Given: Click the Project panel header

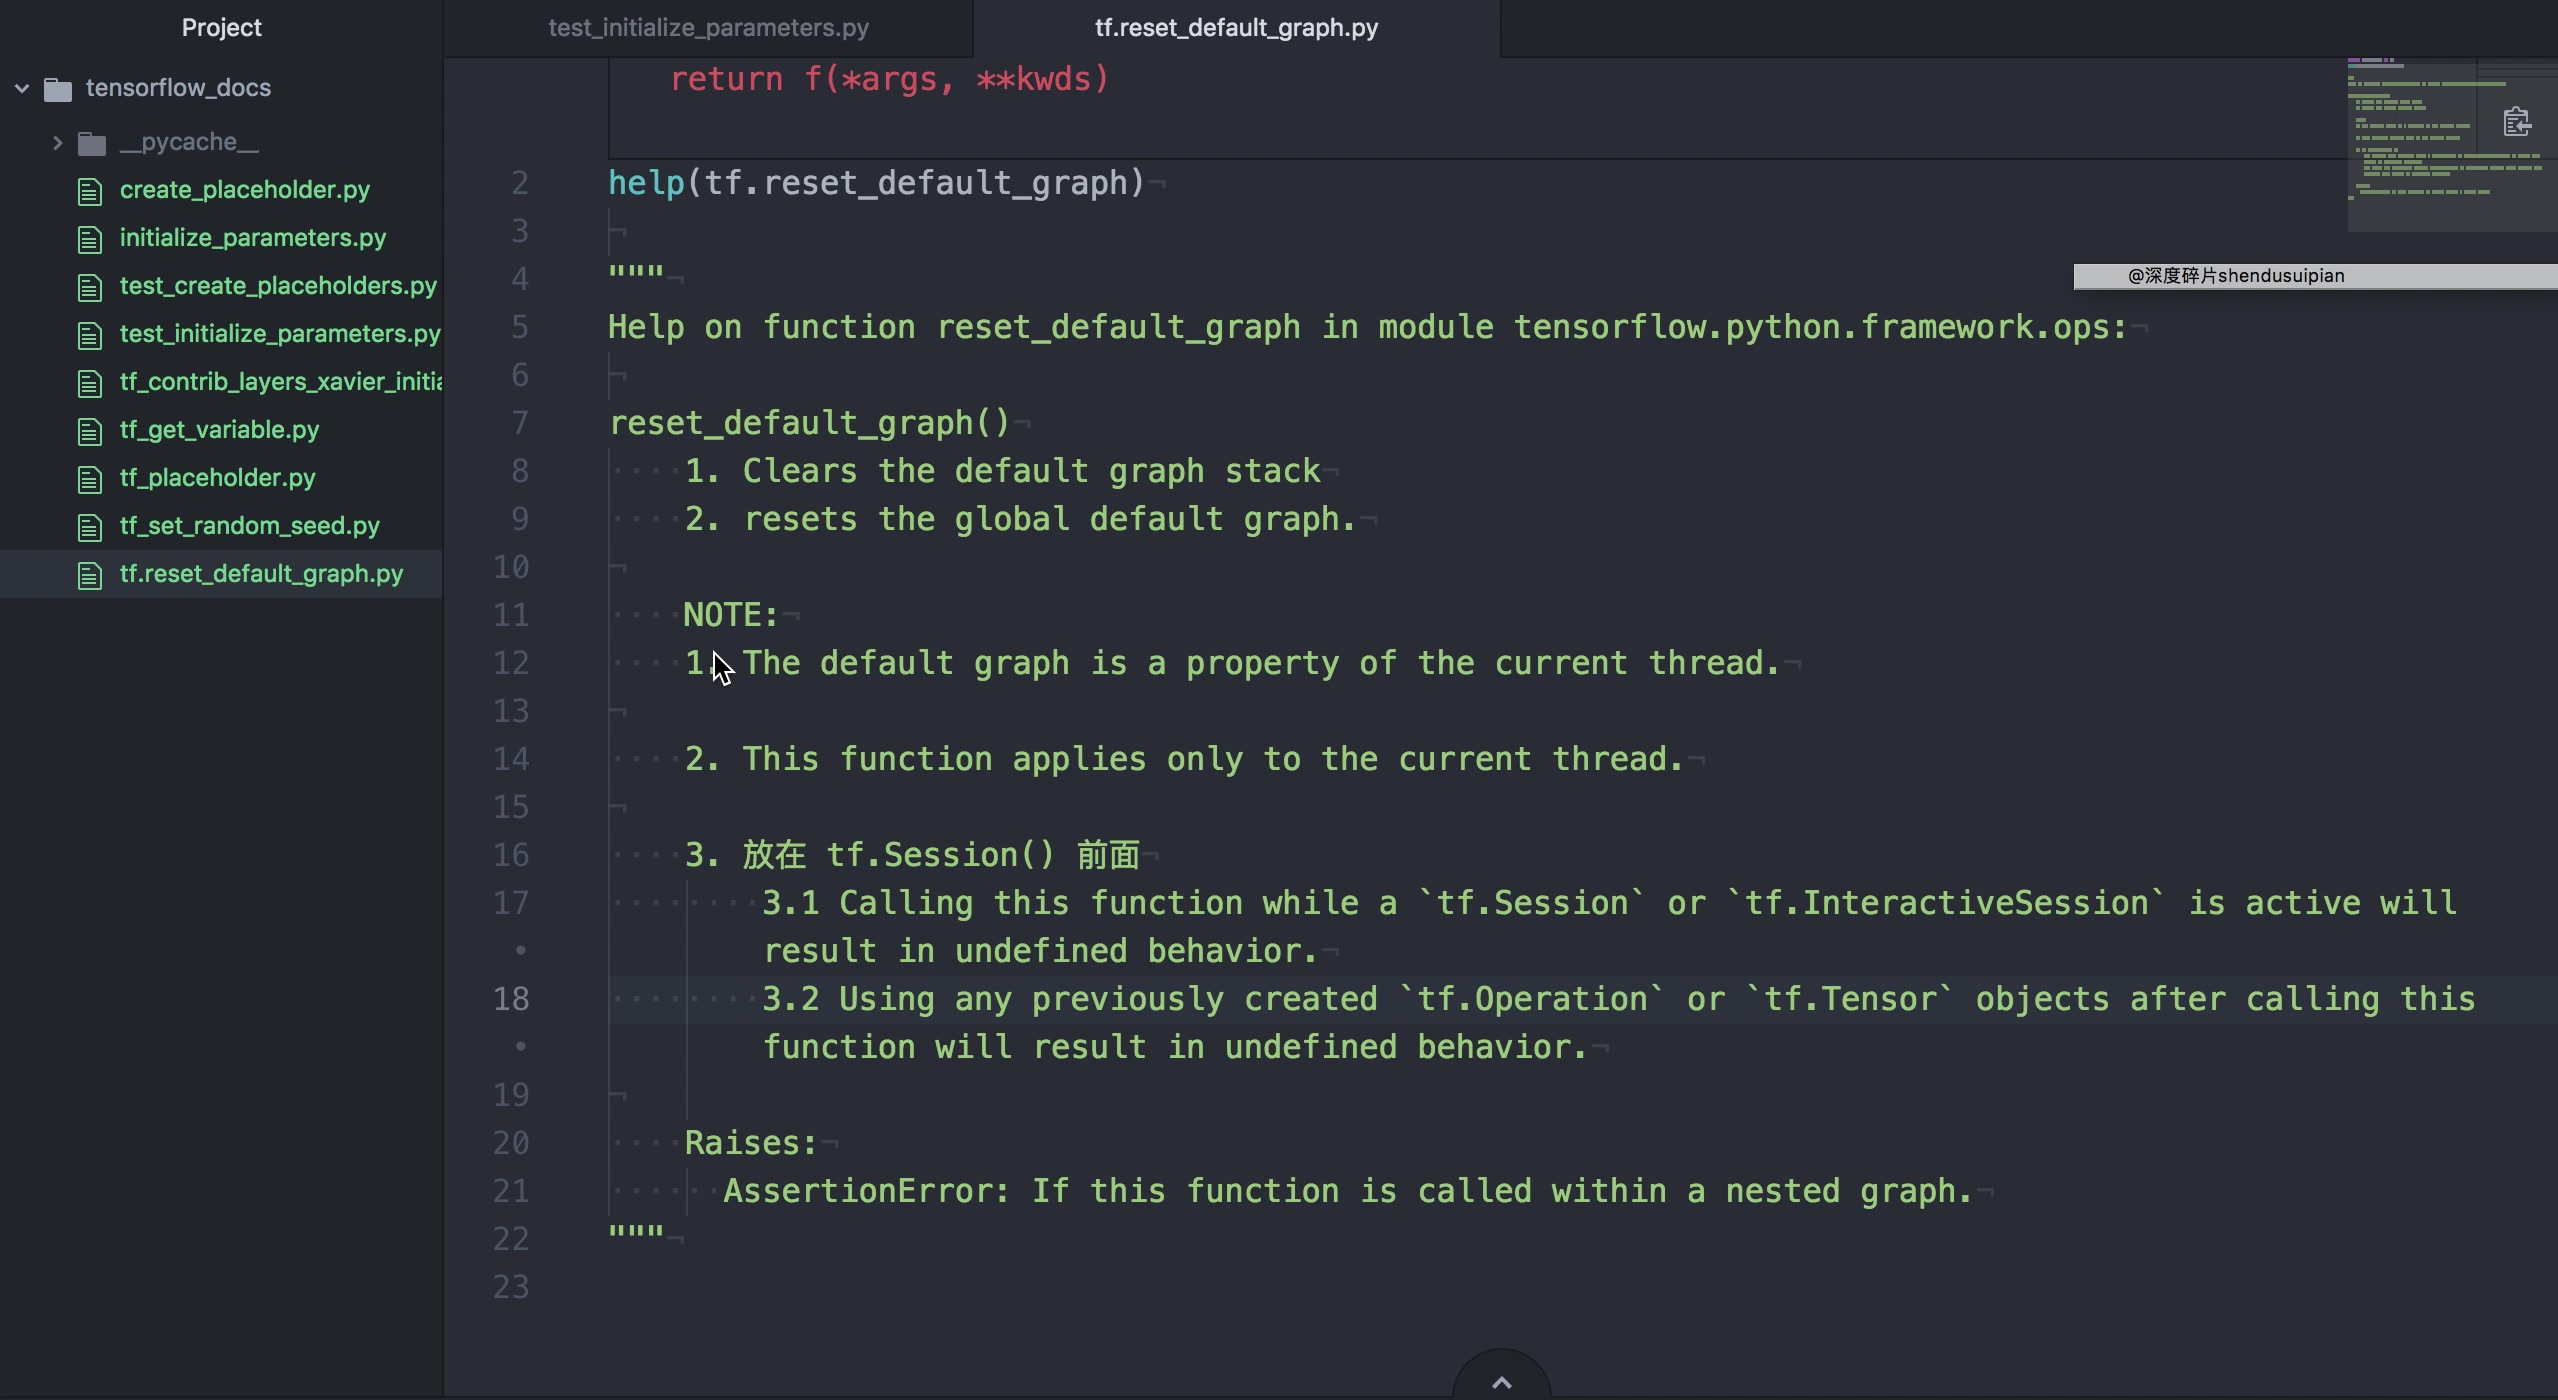Looking at the screenshot, I should coord(221,28).
